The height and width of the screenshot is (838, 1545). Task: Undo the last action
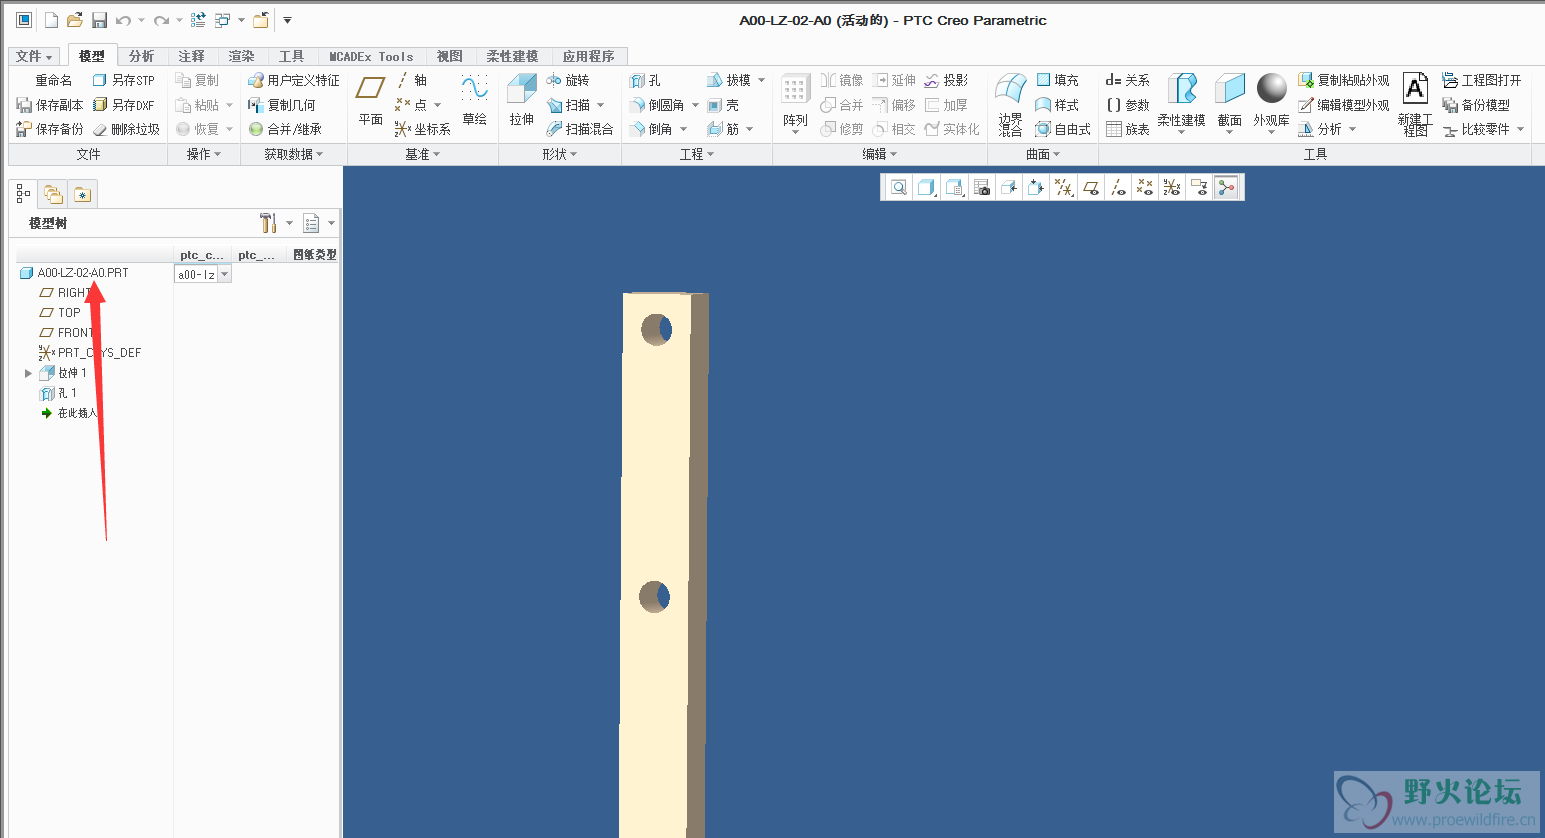(123, 20)
